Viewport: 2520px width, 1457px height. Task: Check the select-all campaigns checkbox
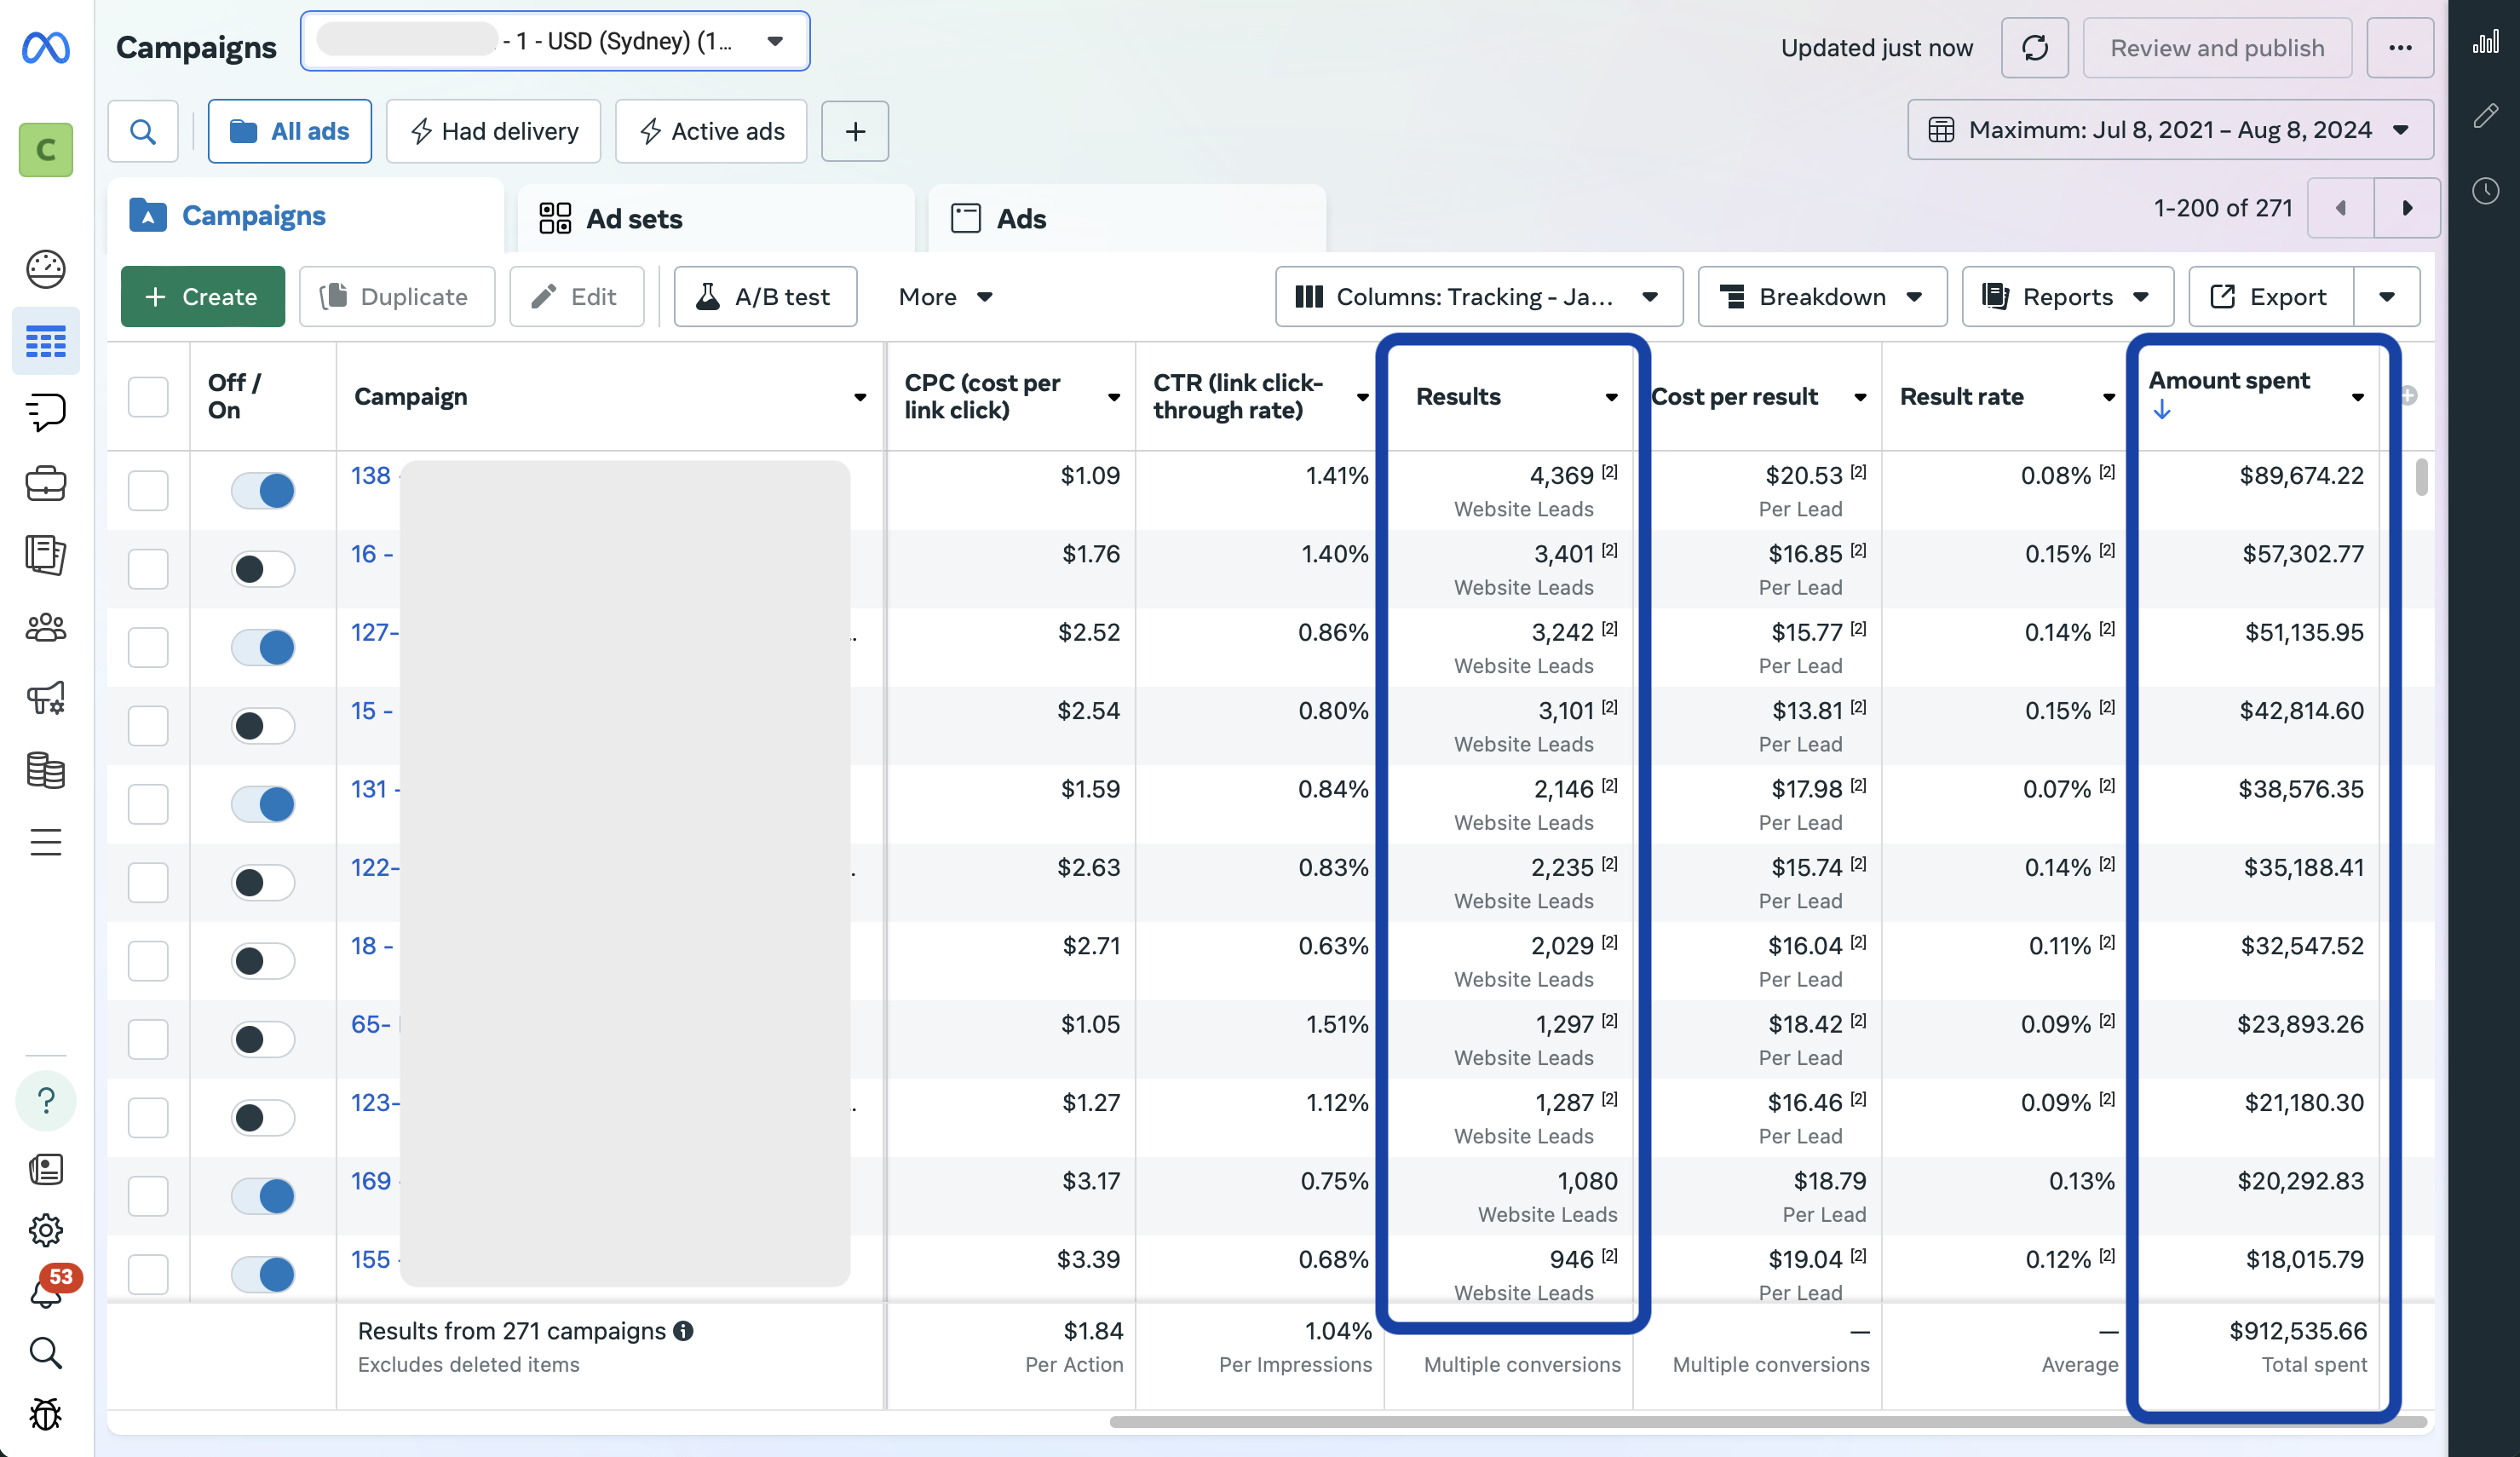[148, 396]
